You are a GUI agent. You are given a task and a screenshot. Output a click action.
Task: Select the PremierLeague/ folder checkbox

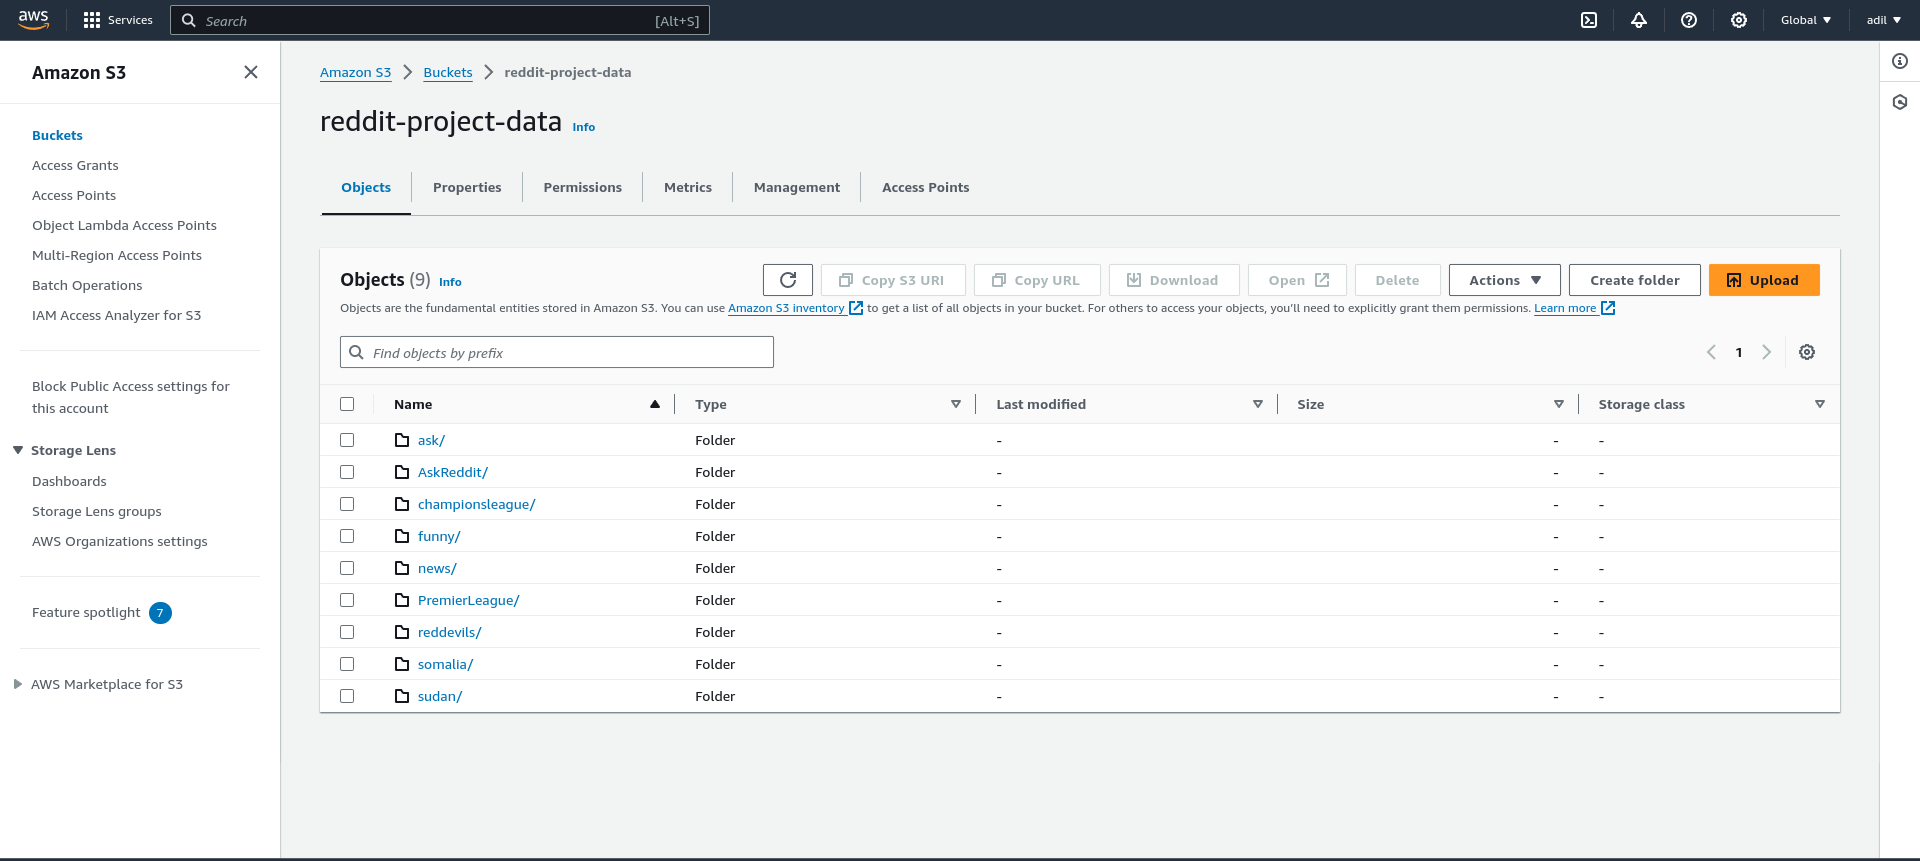tap(347, 600)
